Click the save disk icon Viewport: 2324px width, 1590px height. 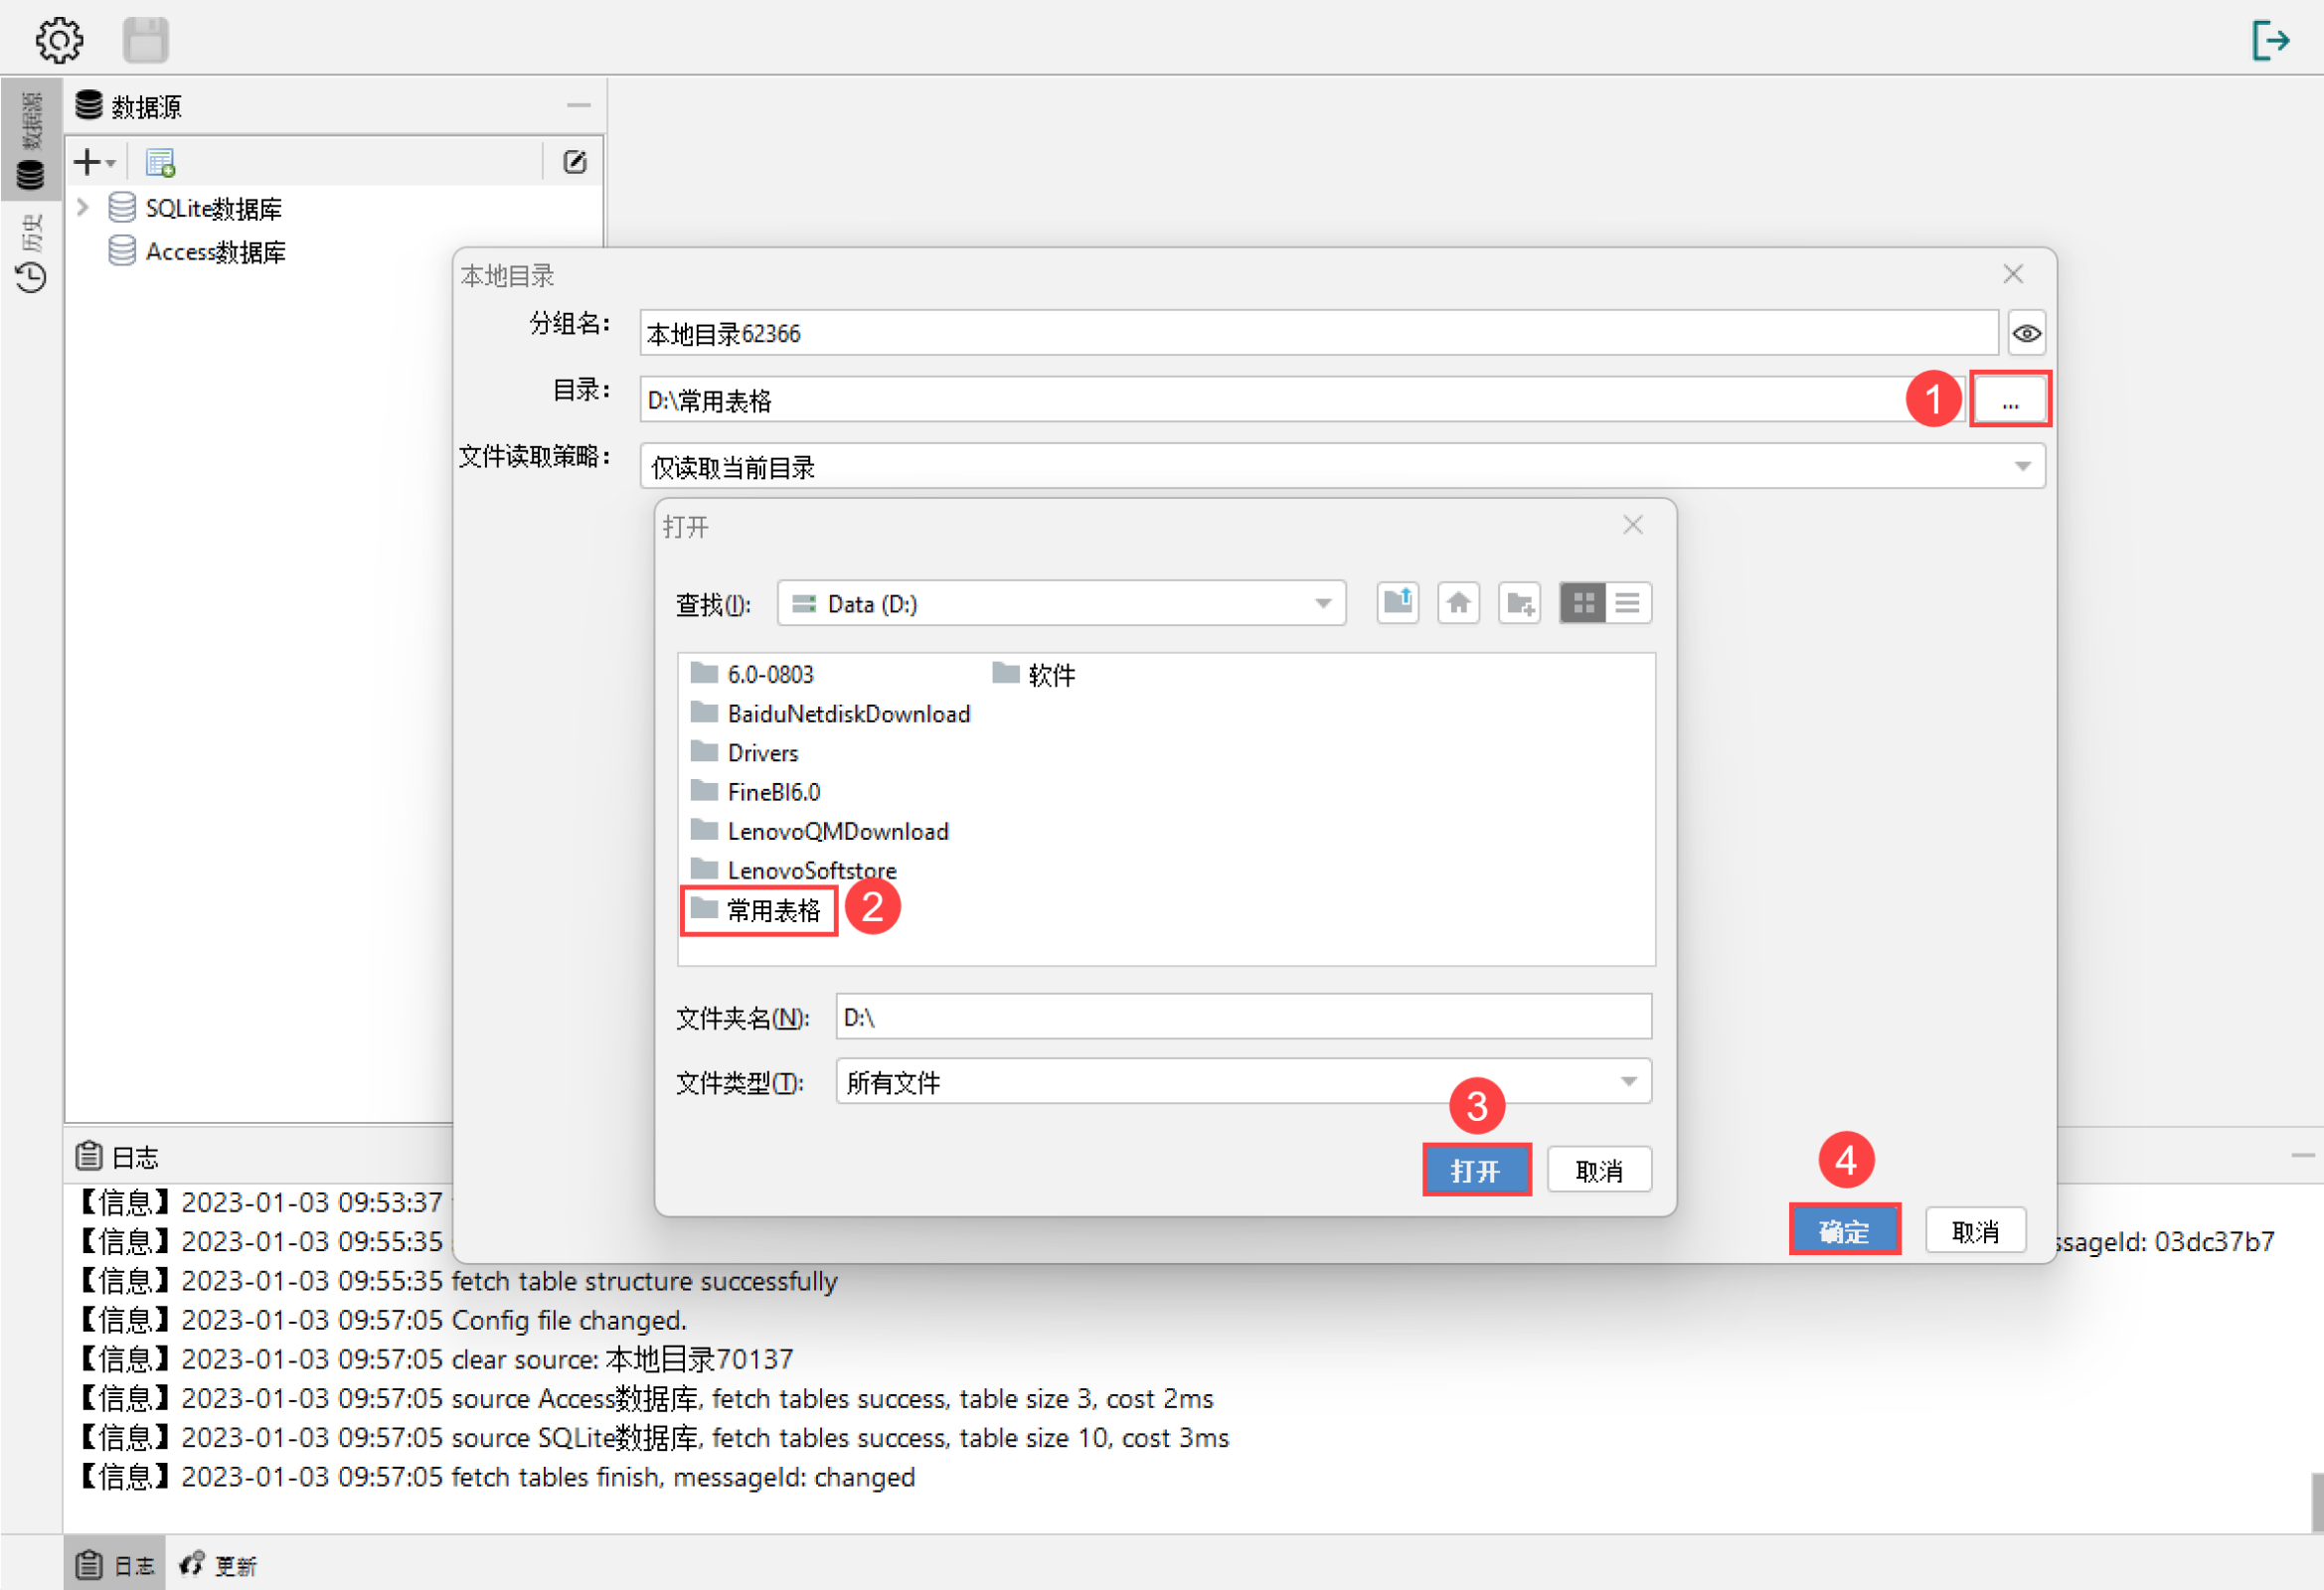coord(146,40)
